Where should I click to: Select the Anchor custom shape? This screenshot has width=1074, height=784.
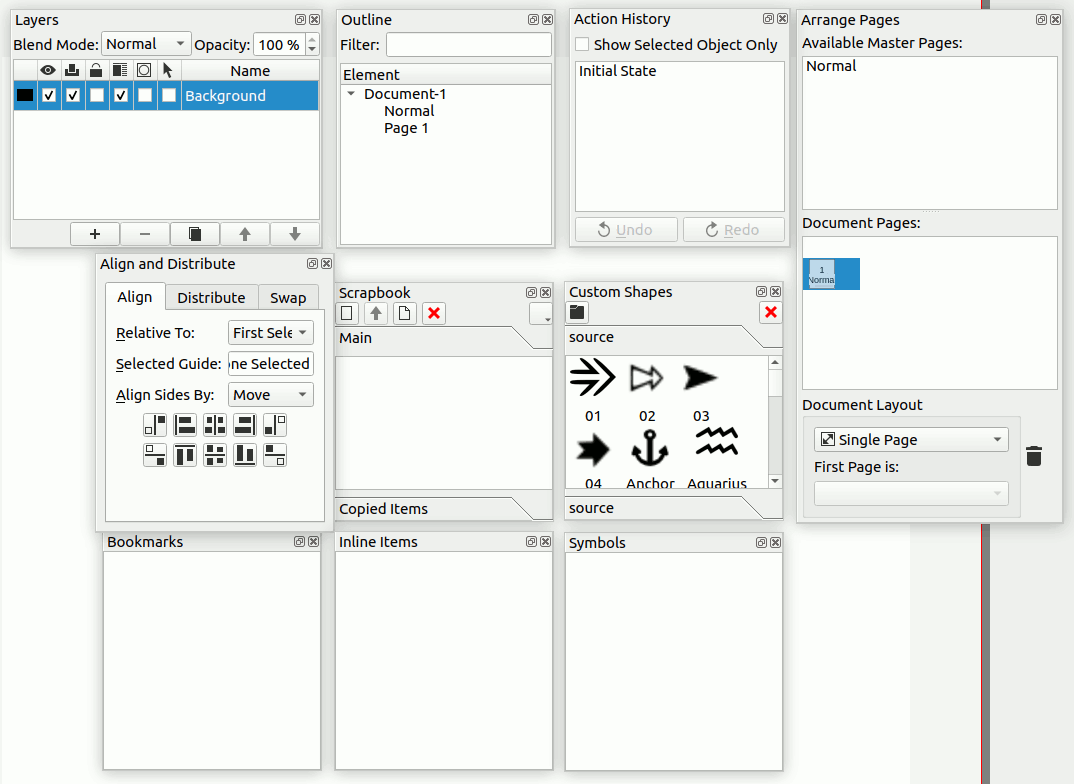tap(650, 450)
